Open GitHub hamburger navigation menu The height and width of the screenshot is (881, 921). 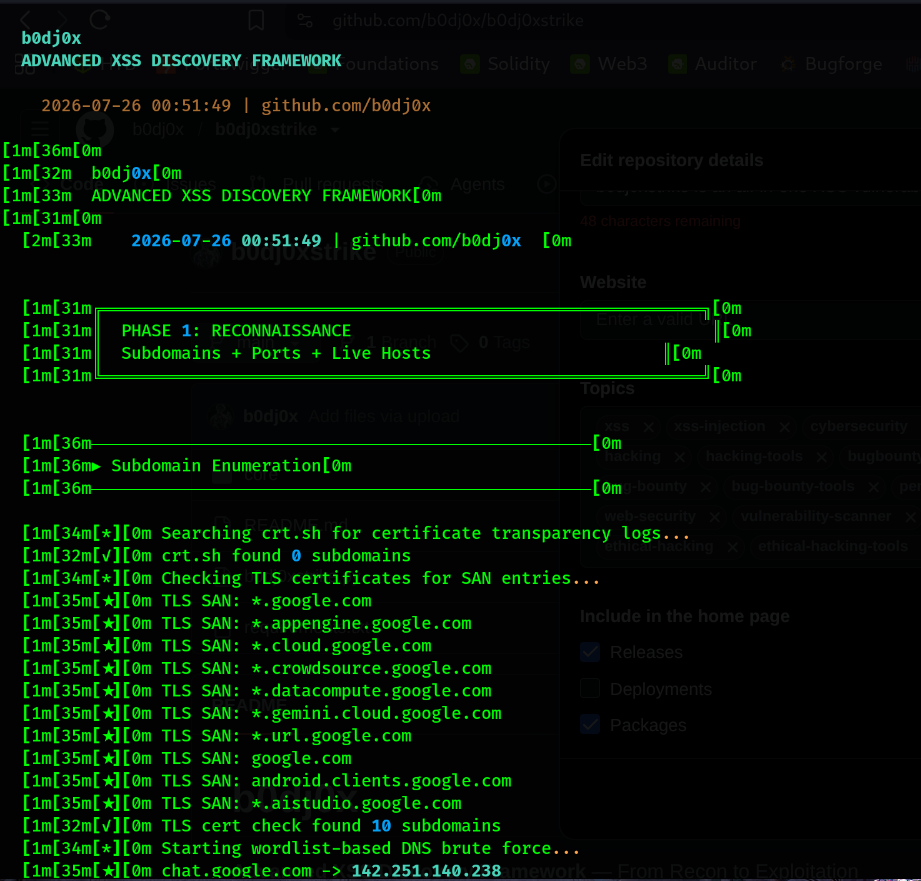[x=40, y=128]
